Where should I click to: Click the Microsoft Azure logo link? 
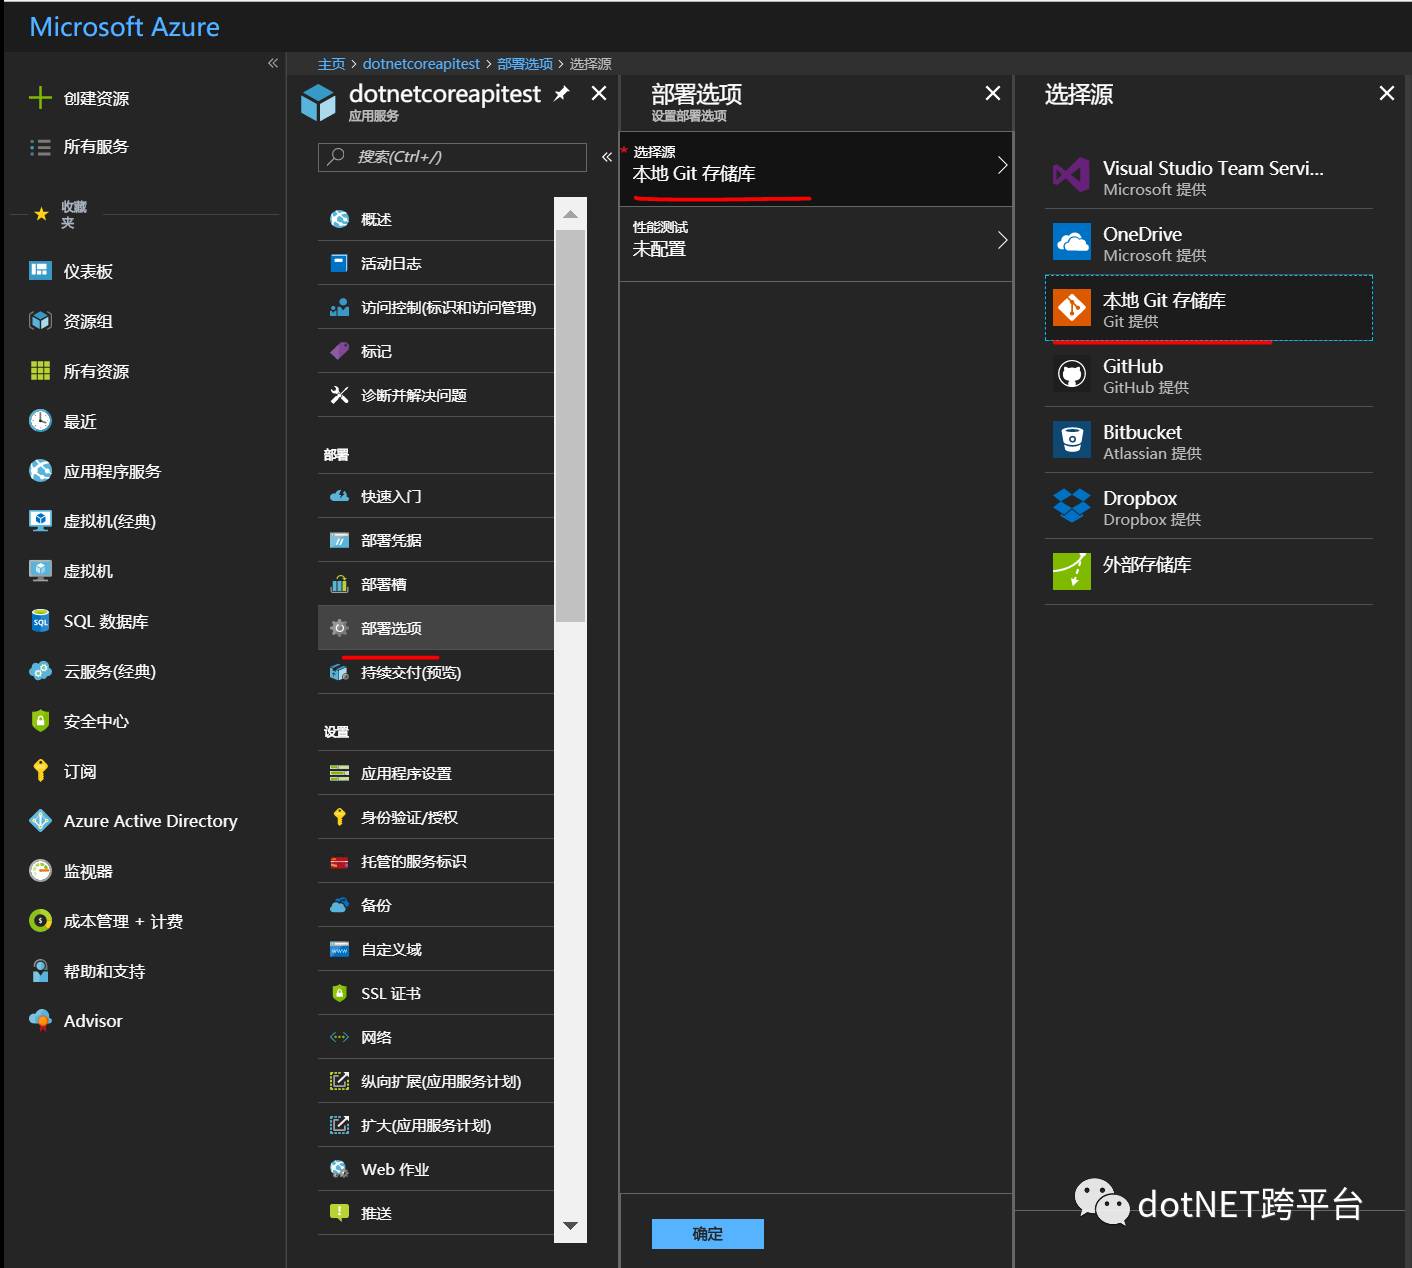125,27
